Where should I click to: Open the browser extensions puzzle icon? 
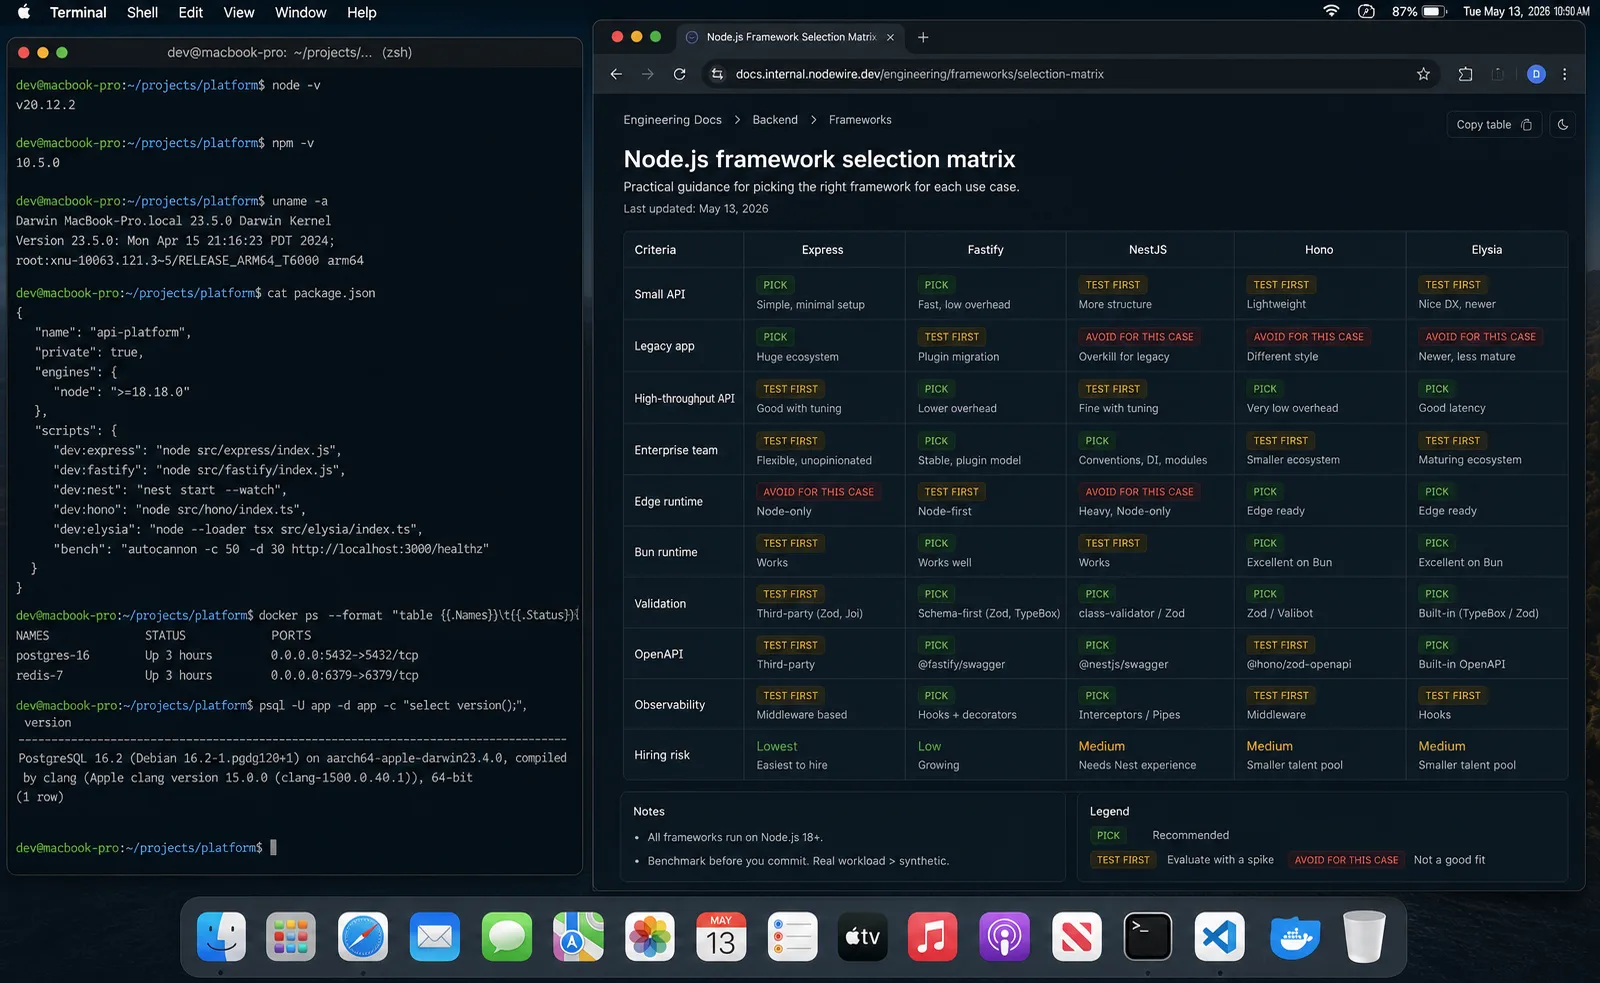[x=1465, y=74]
